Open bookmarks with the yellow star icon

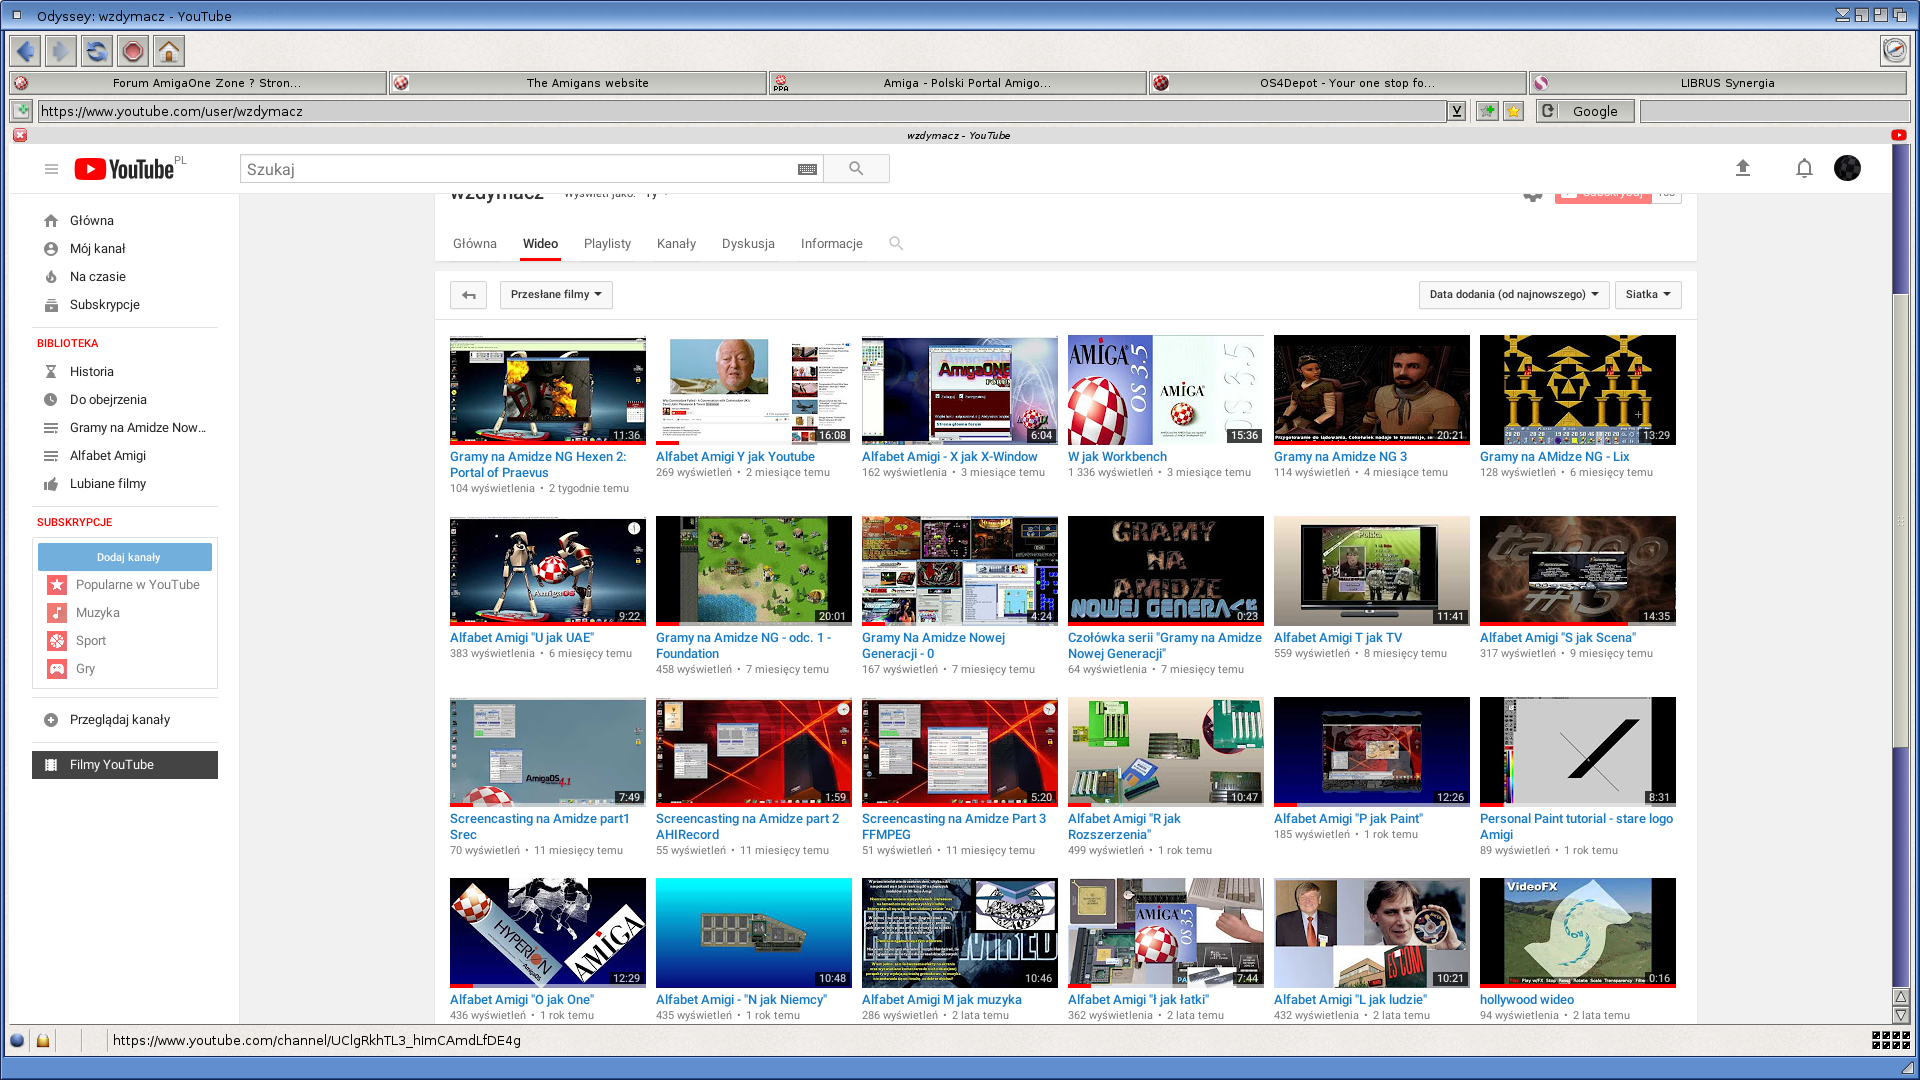coord(1513,111)
